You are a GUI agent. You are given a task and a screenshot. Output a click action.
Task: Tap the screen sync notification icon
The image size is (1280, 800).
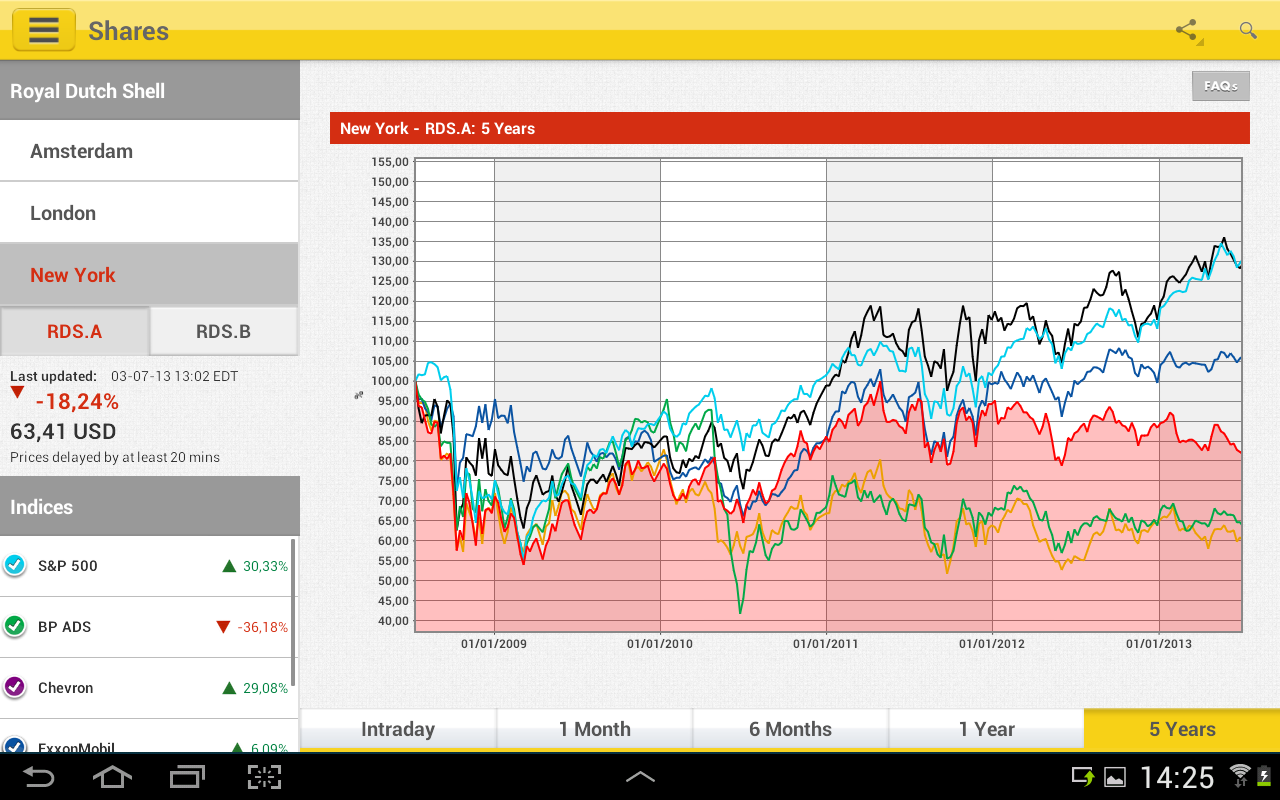1083,776
